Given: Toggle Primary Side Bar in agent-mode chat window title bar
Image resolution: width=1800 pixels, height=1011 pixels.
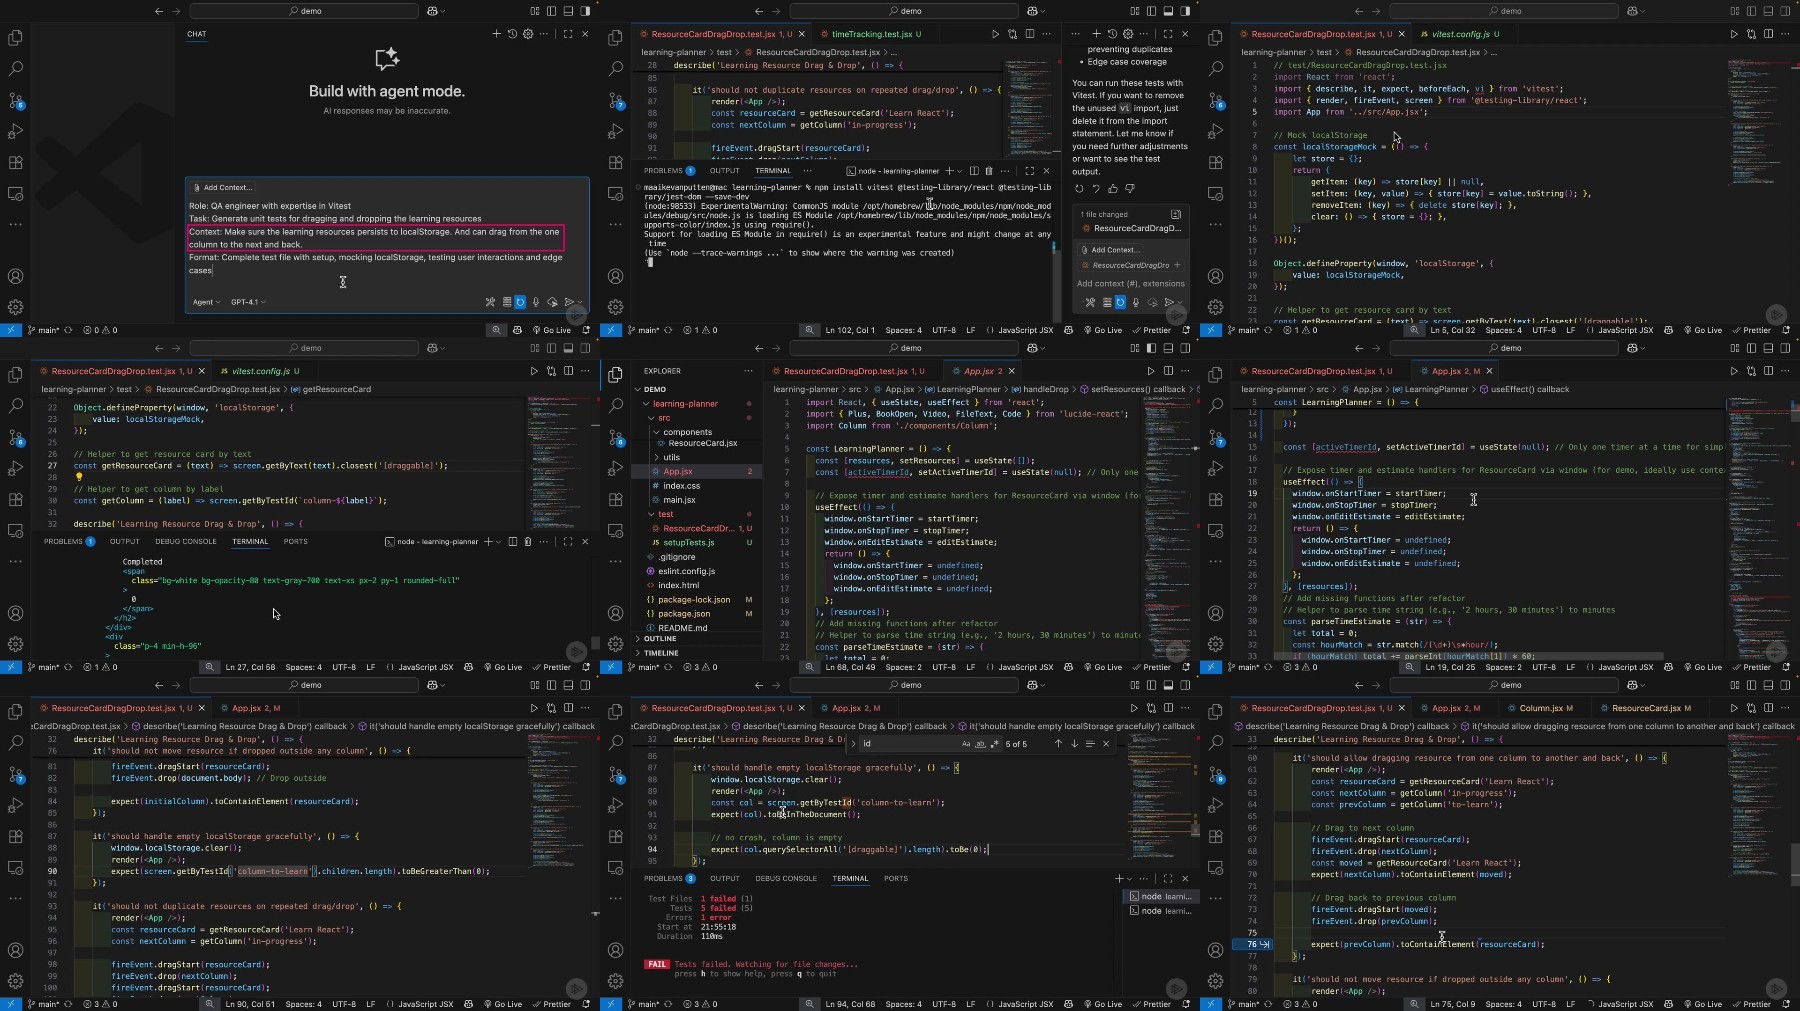Looking at the screenshot, I should pos(551,11).
